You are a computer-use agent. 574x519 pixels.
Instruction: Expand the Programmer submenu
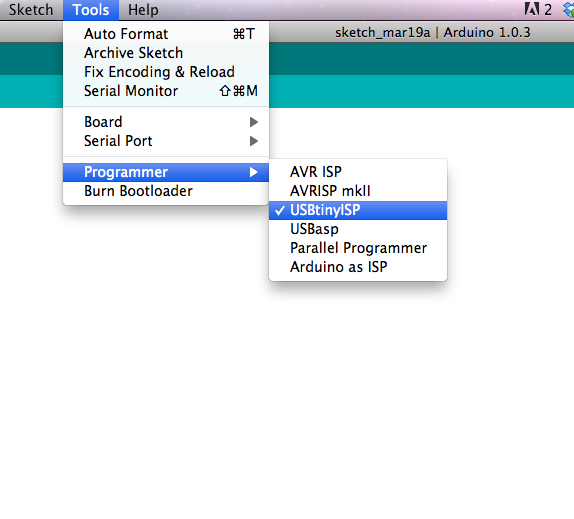point(166,172)
